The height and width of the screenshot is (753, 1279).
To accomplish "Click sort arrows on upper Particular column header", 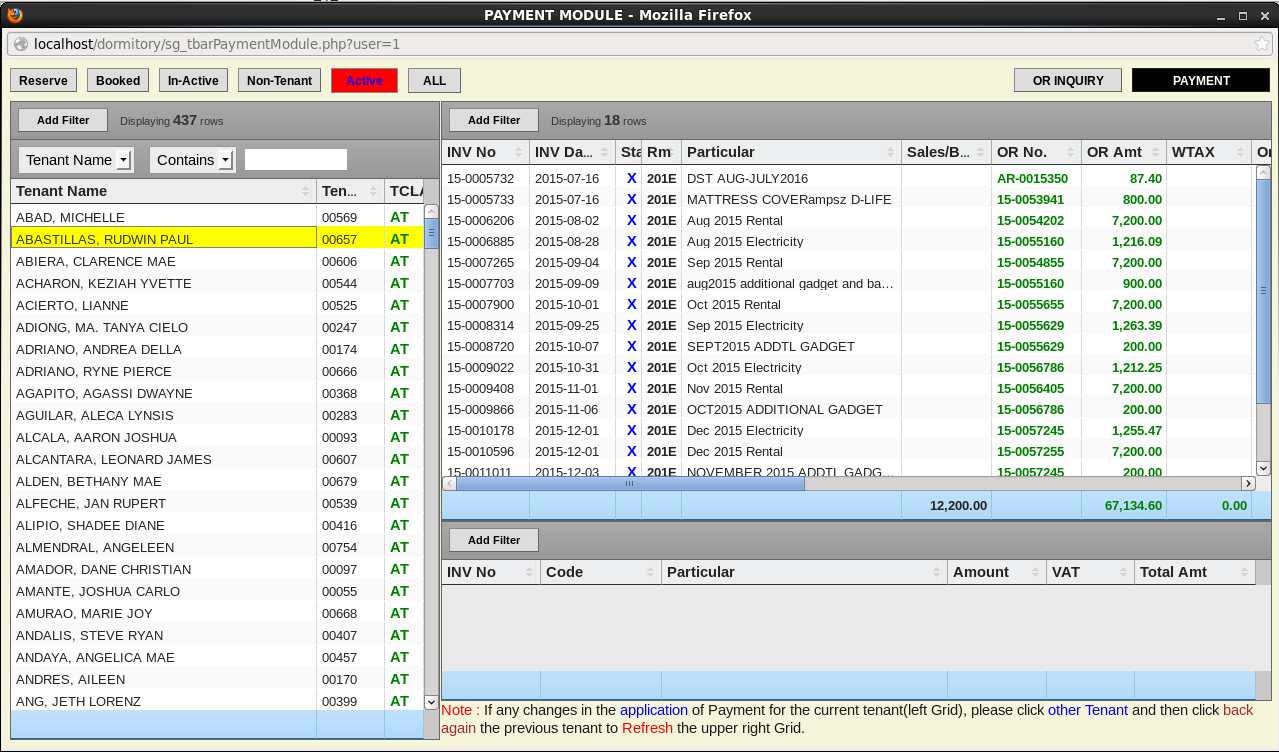I will (x=890, y=152).
